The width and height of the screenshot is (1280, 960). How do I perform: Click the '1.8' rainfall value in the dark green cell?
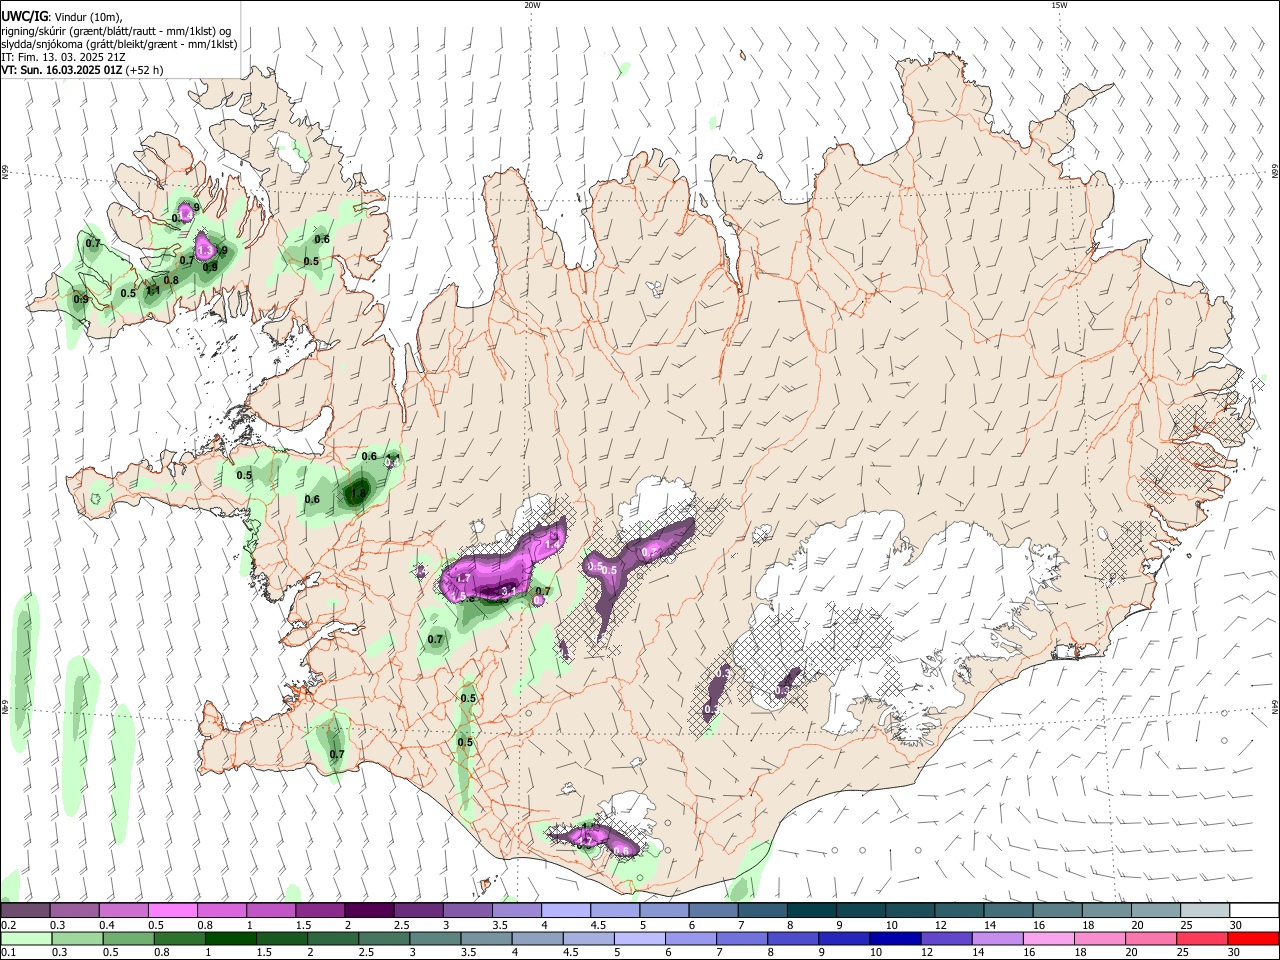click(x=358, y=493)
